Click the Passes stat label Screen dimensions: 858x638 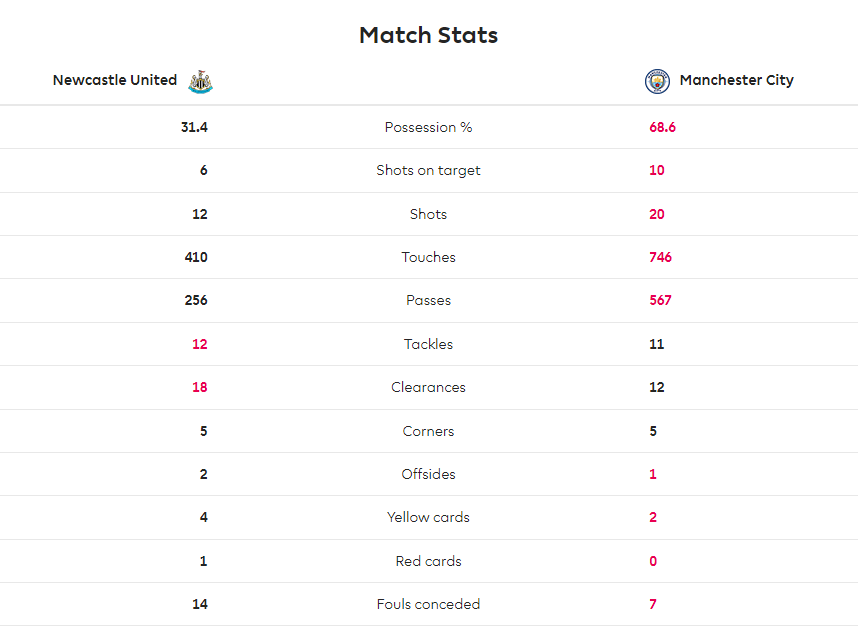point(428,300)
